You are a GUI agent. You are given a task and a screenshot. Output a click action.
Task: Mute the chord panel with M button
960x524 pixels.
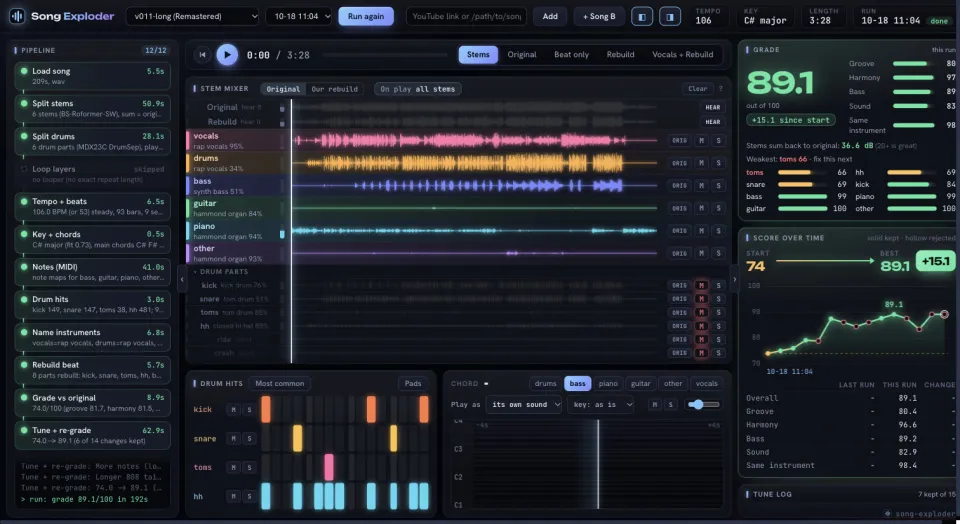pyautogui.click(x=655, y=405)
